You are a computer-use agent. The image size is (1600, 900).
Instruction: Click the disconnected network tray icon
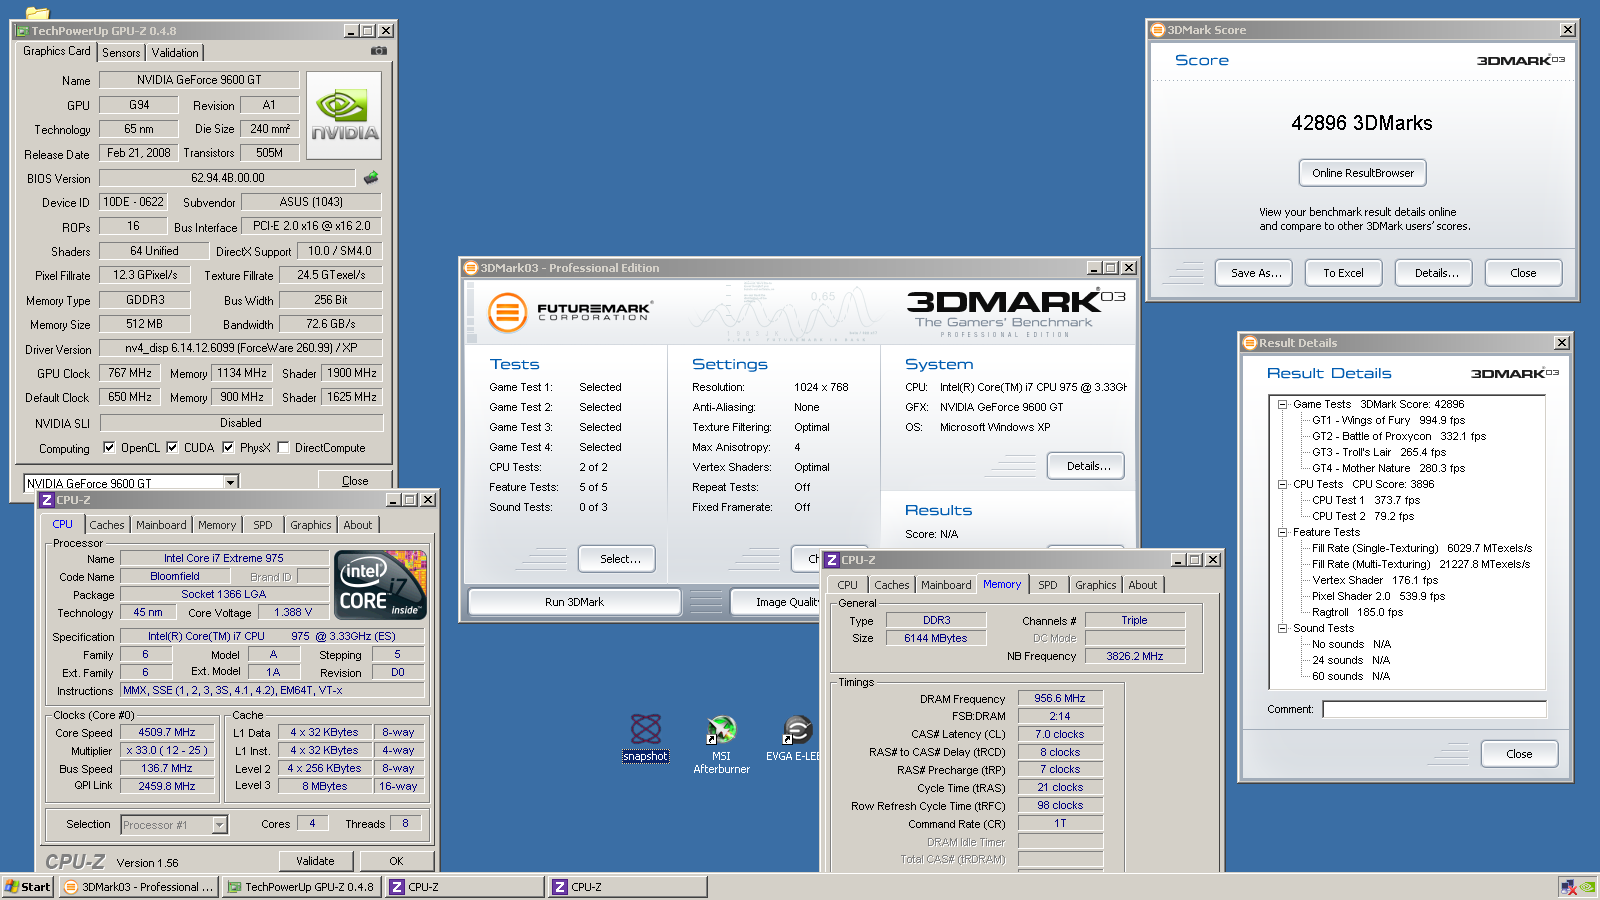click(x=1569, y=887)
